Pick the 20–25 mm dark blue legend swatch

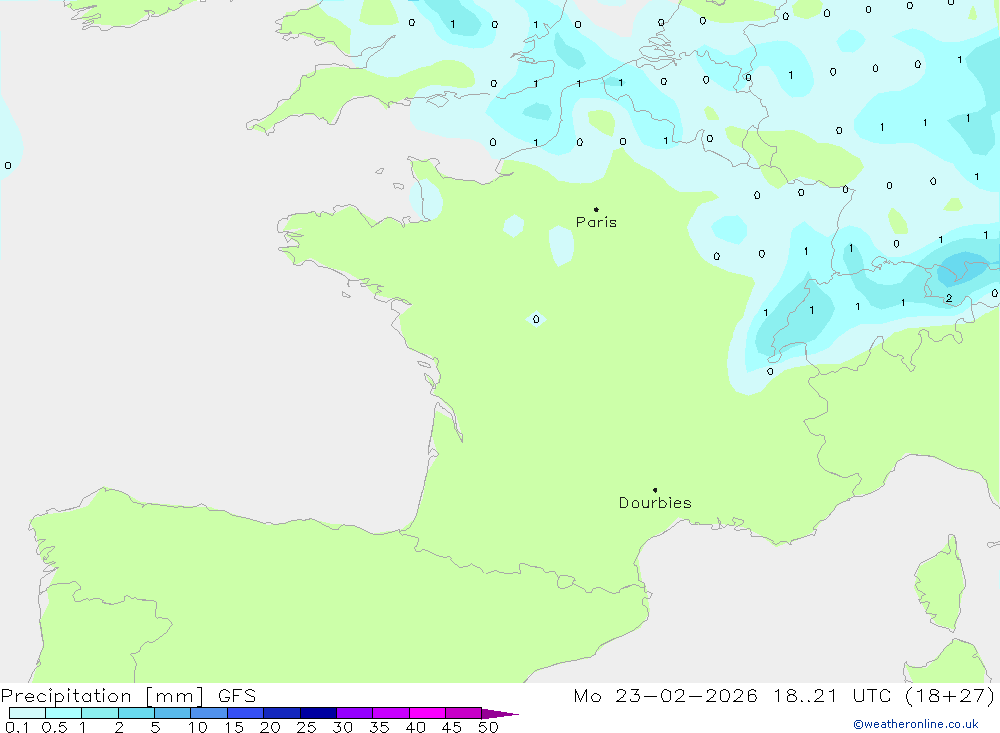(282, 713)
